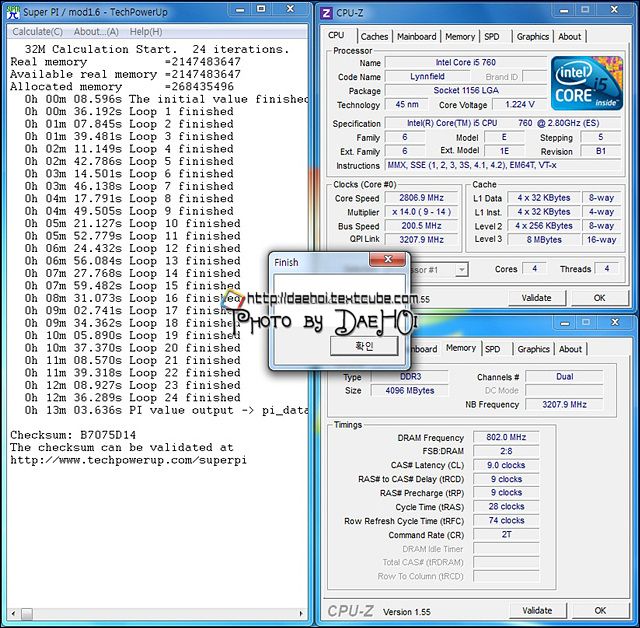This screenshot has height=628, width=640.
Task: Click the Package value 'Socket 1156 LGA'
Action: 465,90
